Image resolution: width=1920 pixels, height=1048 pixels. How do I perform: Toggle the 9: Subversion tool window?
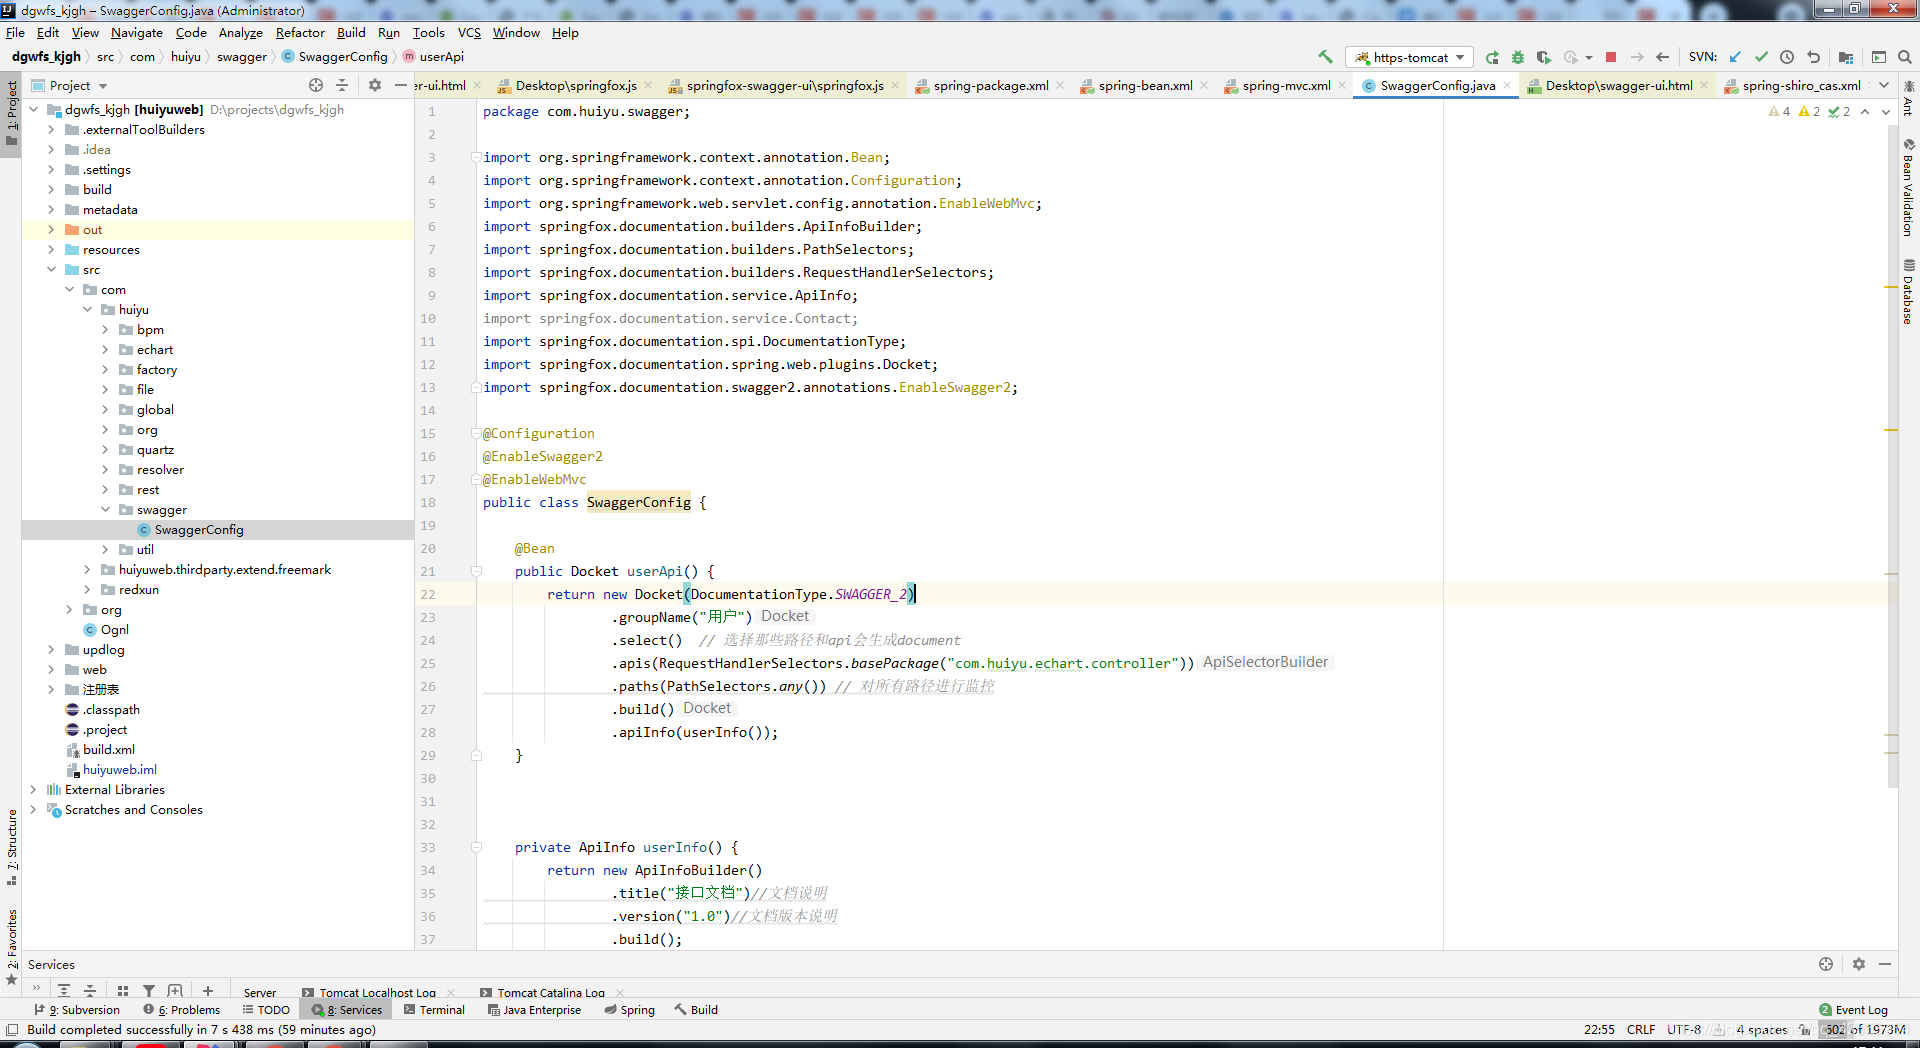[x=77, y=1010]
